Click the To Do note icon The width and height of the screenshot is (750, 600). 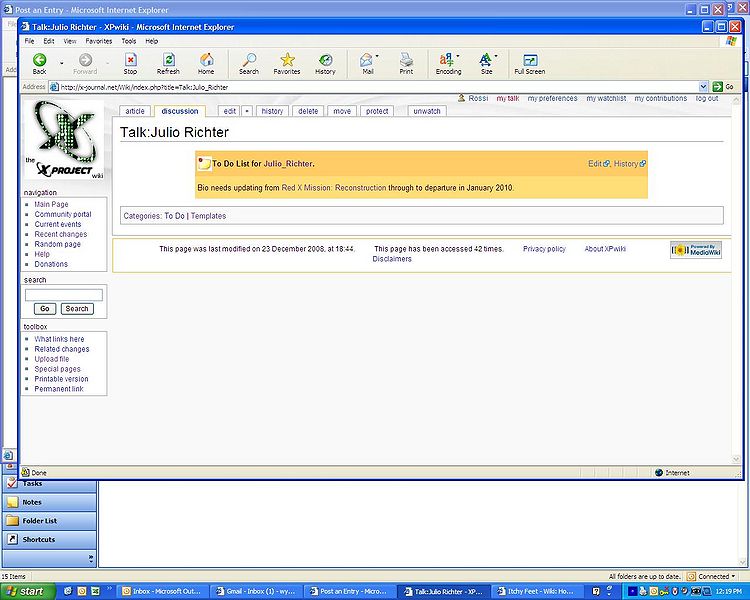(x=204, y=164)
